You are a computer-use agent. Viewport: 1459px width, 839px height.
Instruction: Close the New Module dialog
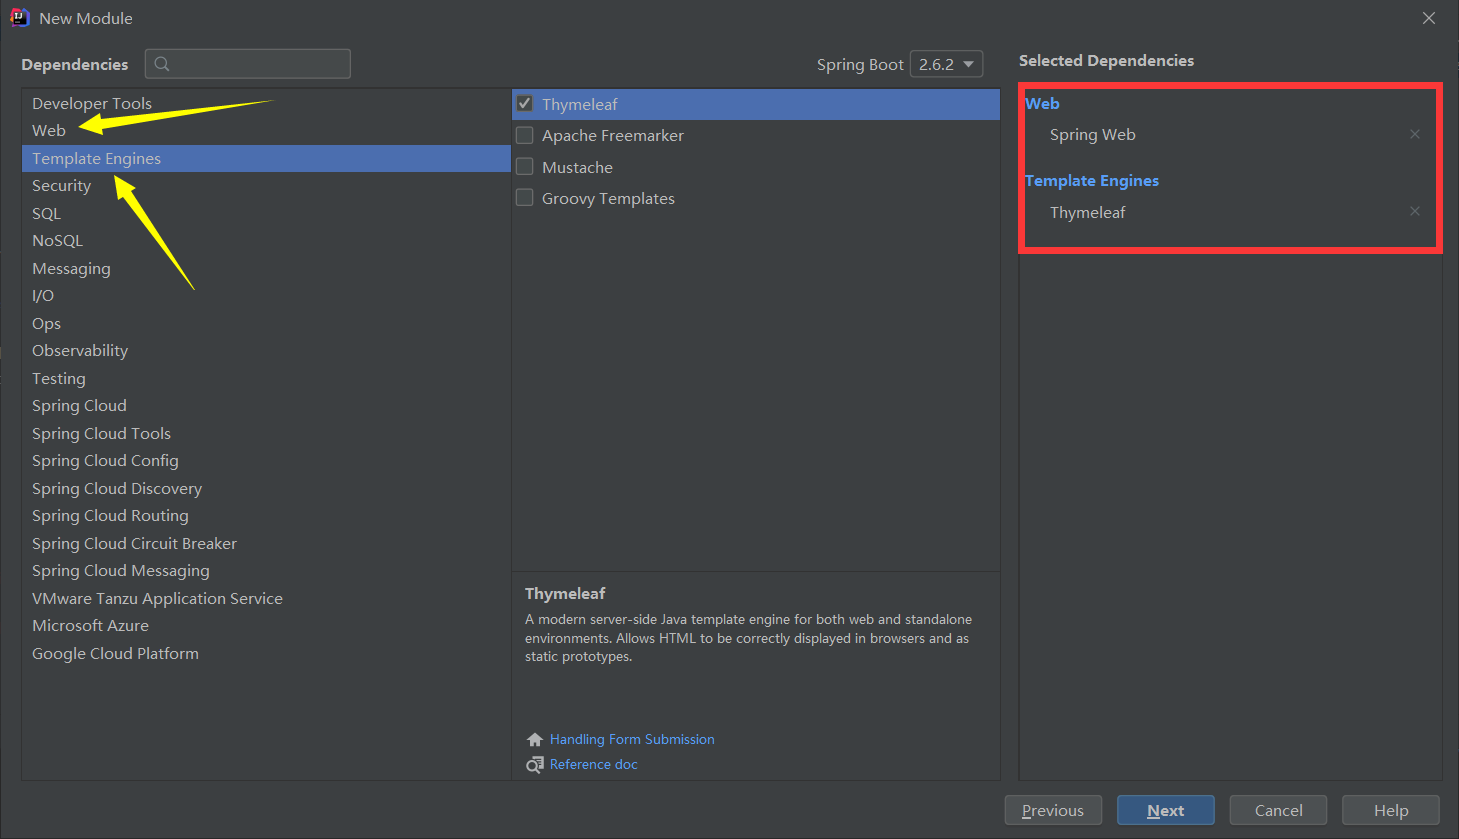pyautogui.click(x=1429, y=18)
